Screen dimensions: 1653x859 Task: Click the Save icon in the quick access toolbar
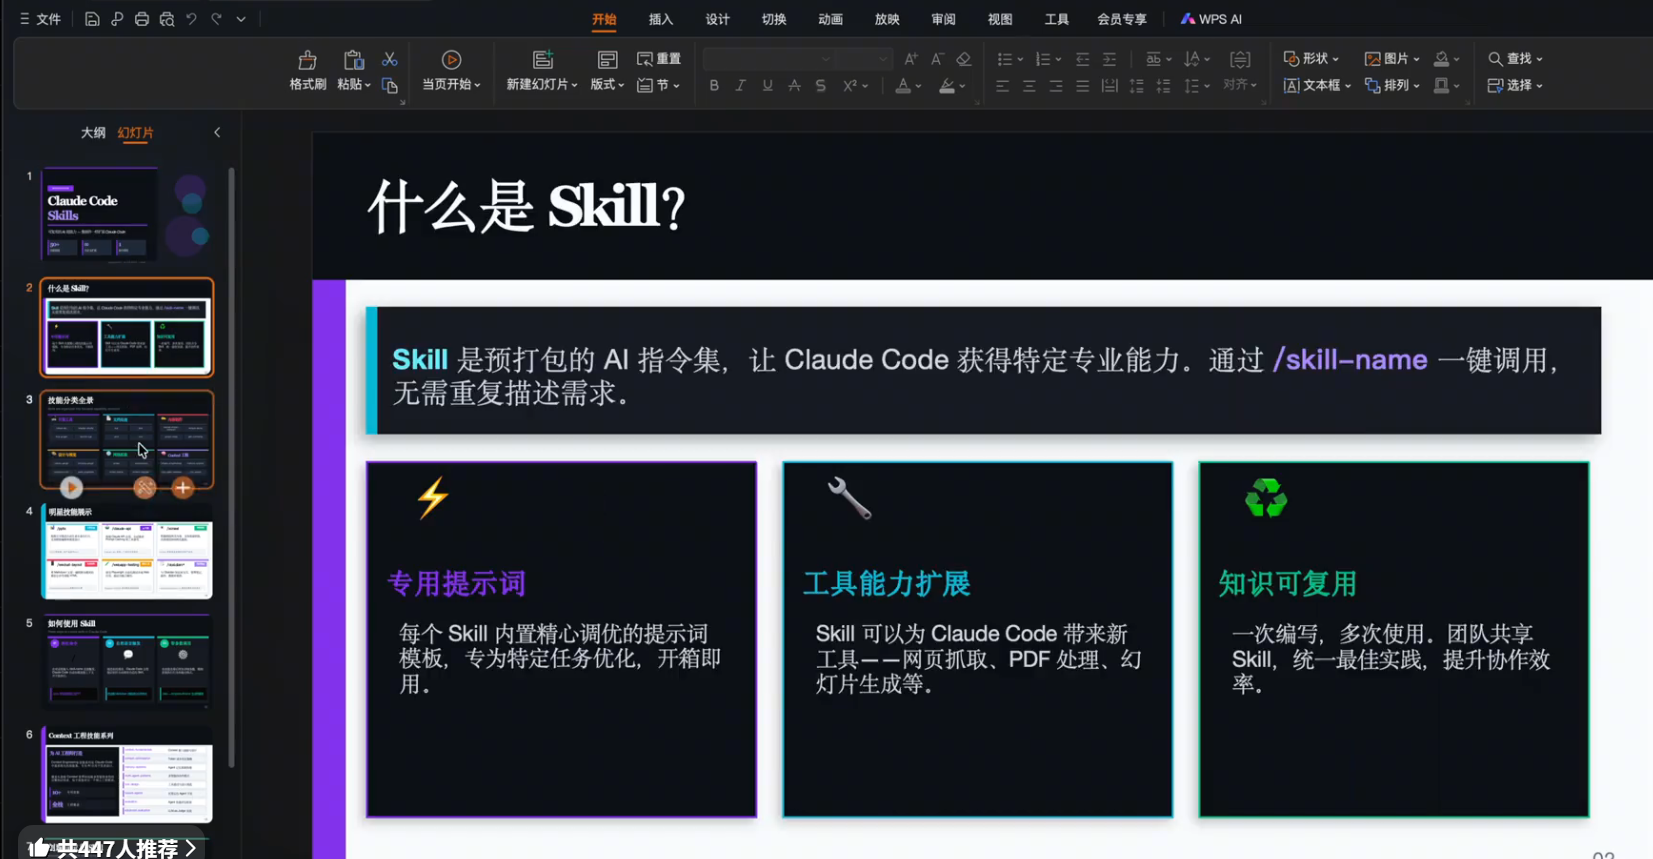pyautogui.click(x=92, y=19)
